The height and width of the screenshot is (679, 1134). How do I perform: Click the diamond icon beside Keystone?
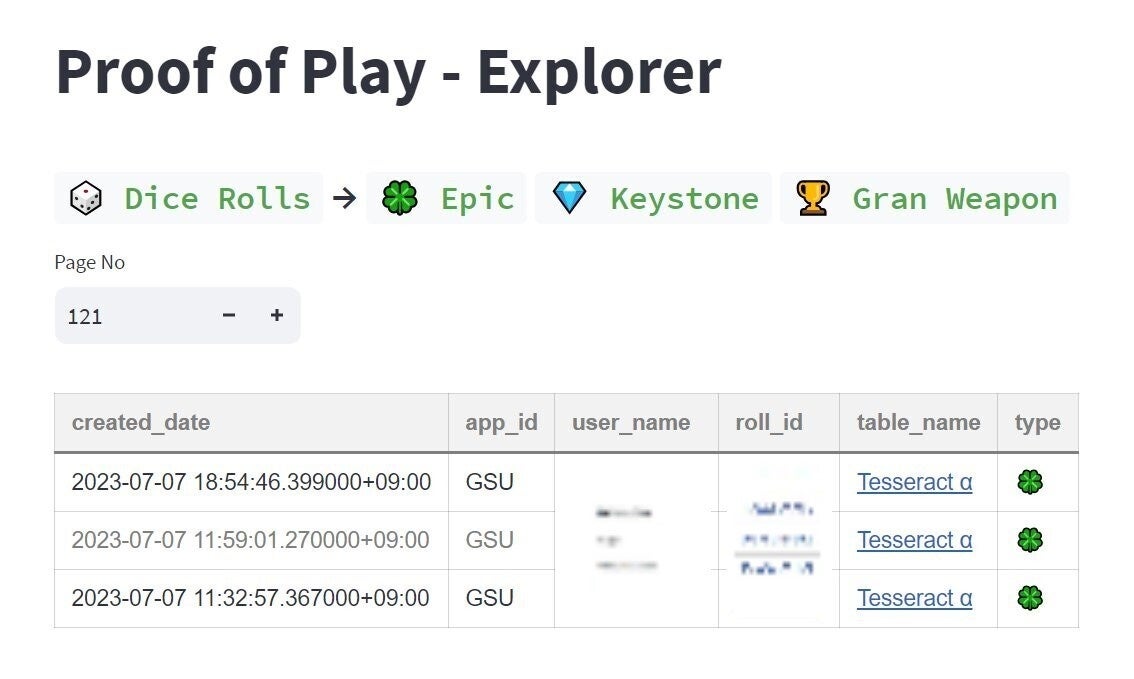[x=570, y=198]
